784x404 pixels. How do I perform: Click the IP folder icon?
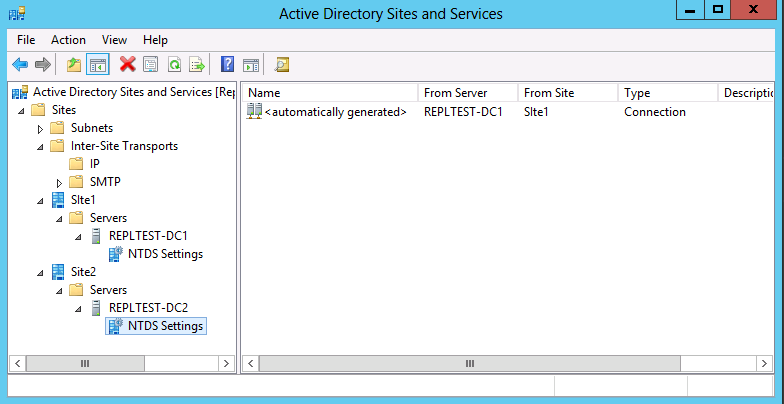click(x=76, y=164)
